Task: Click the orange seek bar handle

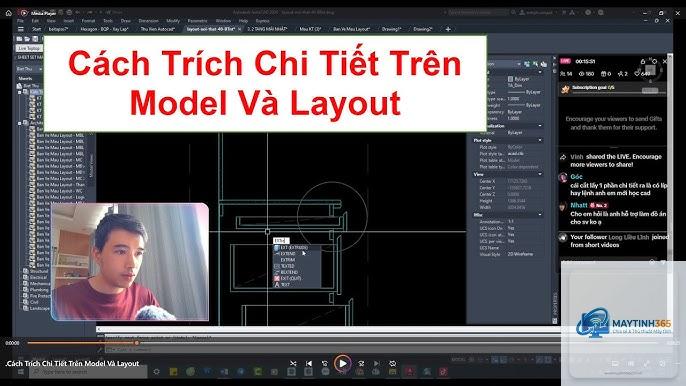Action: tap(136, 343)
